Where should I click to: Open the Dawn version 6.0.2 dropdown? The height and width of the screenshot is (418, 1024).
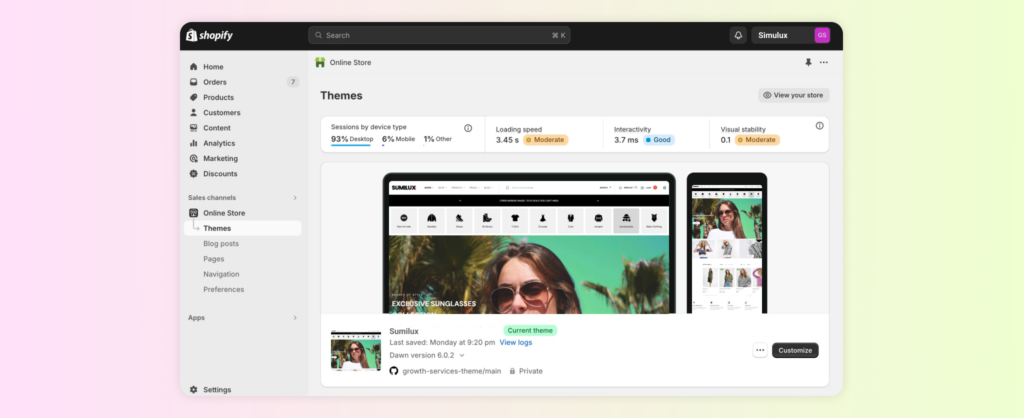pyautogui.click(x=427, y=355)
